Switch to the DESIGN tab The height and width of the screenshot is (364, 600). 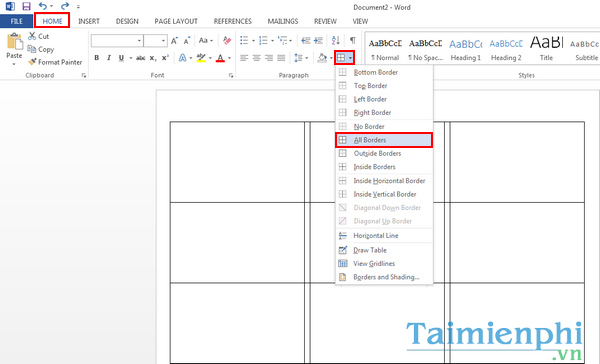(x=127, y=21)
